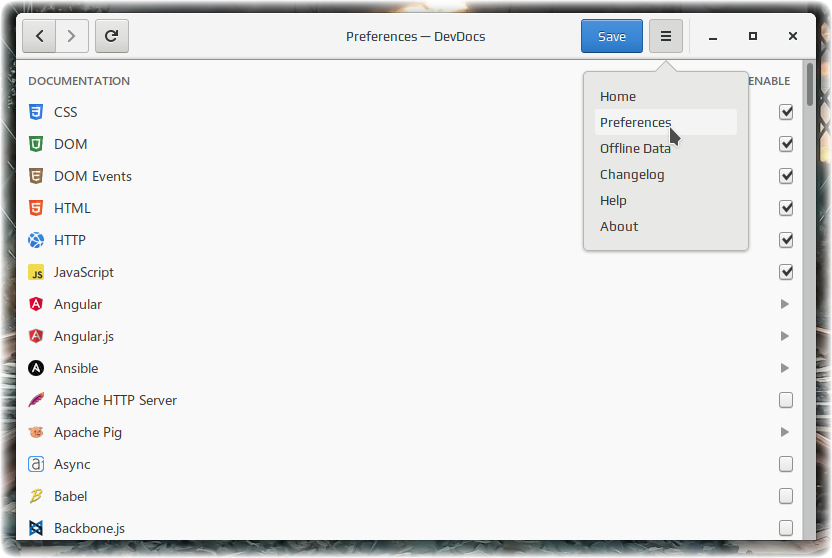Viewport: 832px width, 558px height.
Task: Click the Backbone.js icon
Action: [36, 528]
